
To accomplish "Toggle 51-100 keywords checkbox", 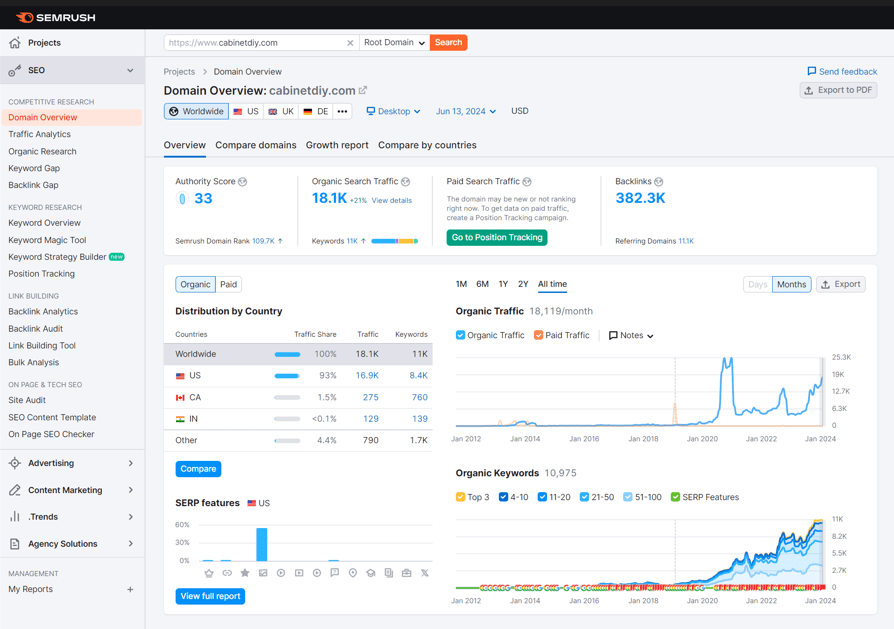I will 628,497.
